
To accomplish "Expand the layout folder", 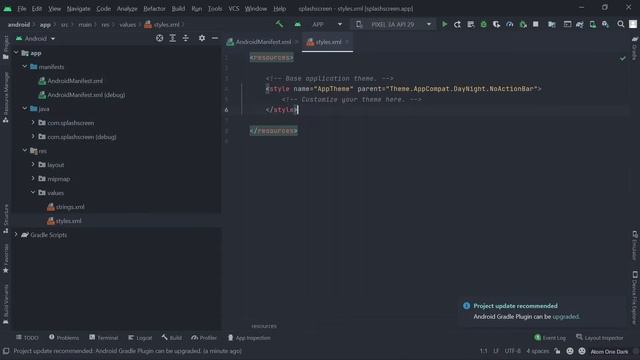I will point(33,164).
